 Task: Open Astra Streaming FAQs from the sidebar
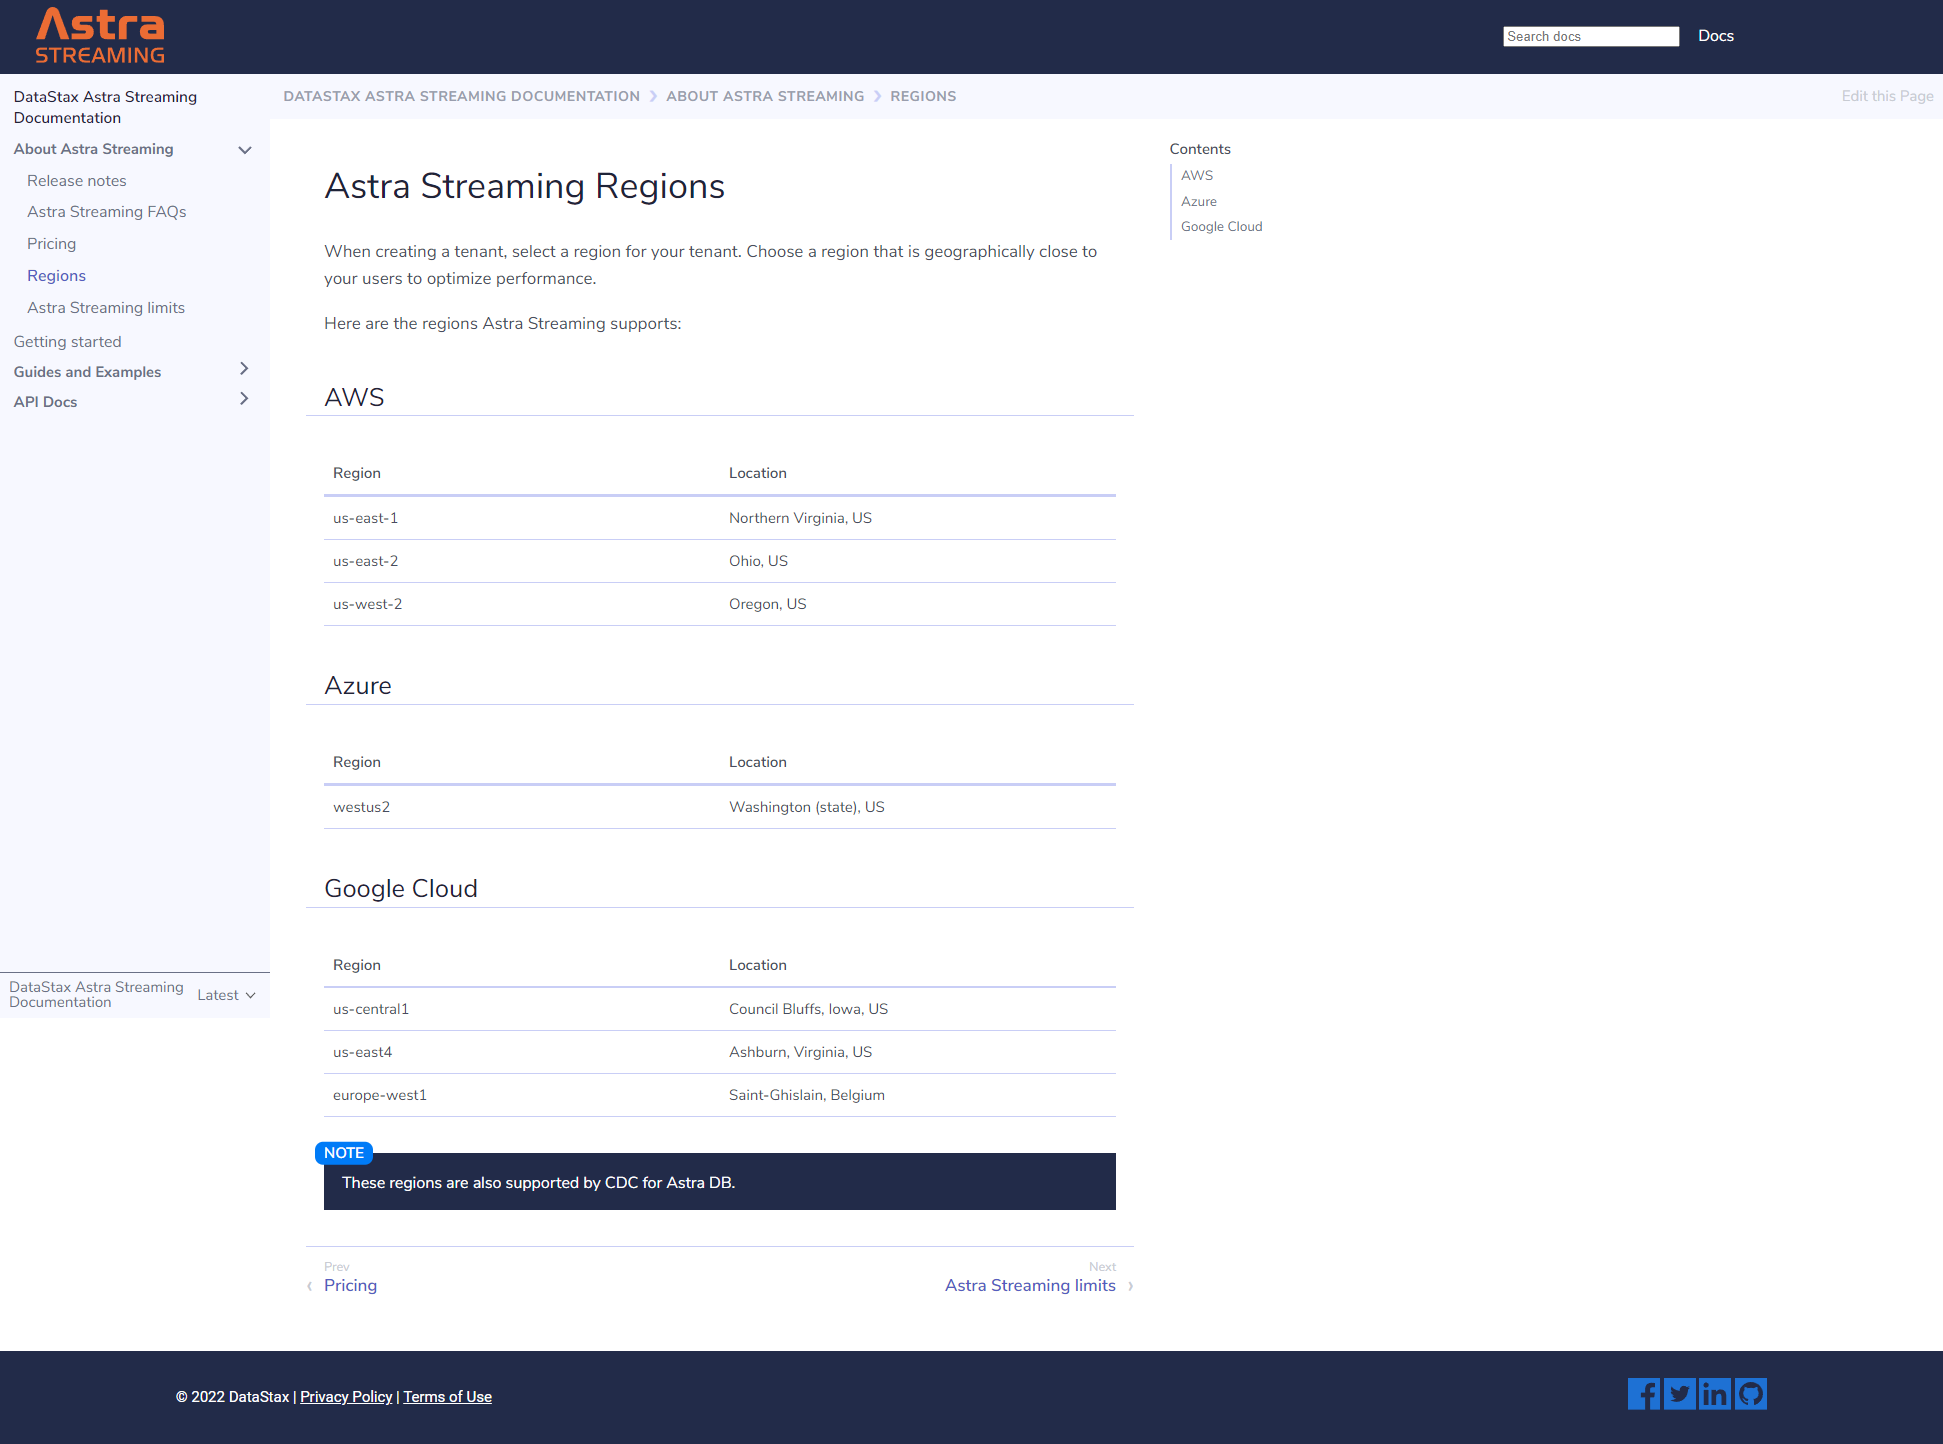[107, 211]
